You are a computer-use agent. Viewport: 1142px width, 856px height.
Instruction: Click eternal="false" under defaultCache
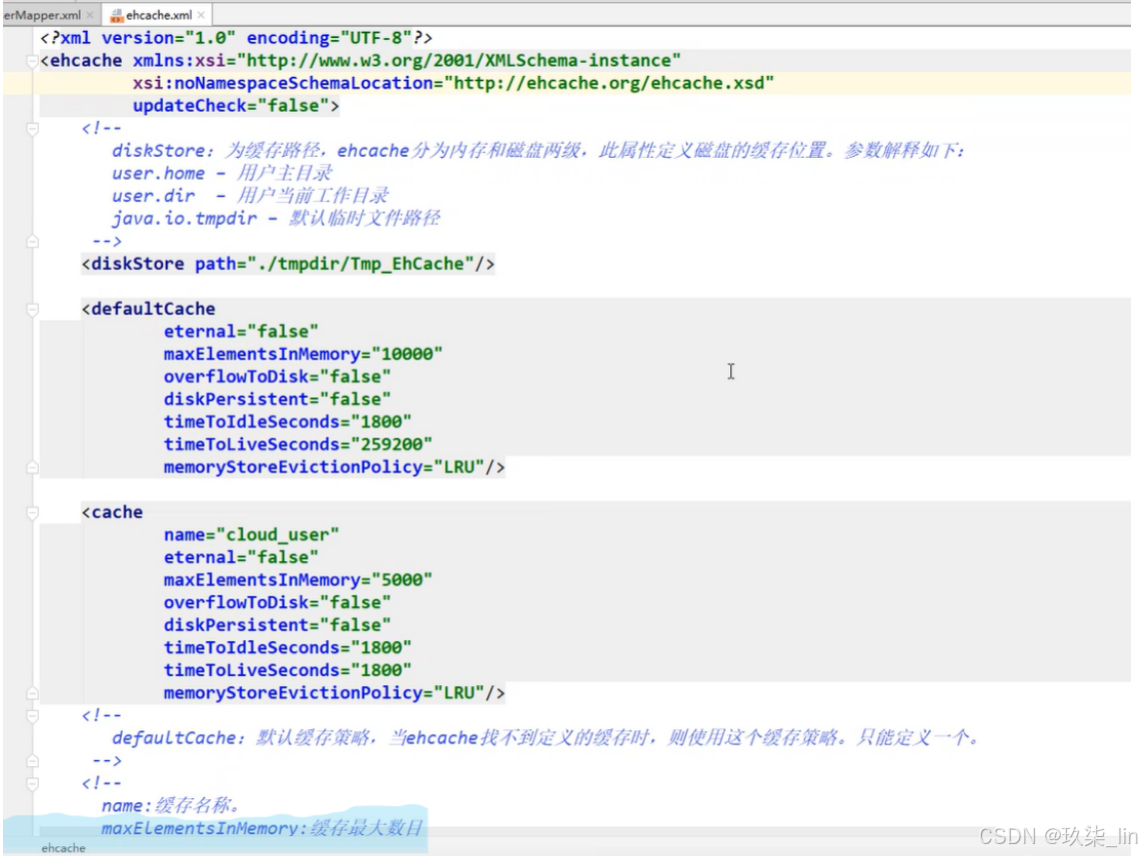(241, 331)
